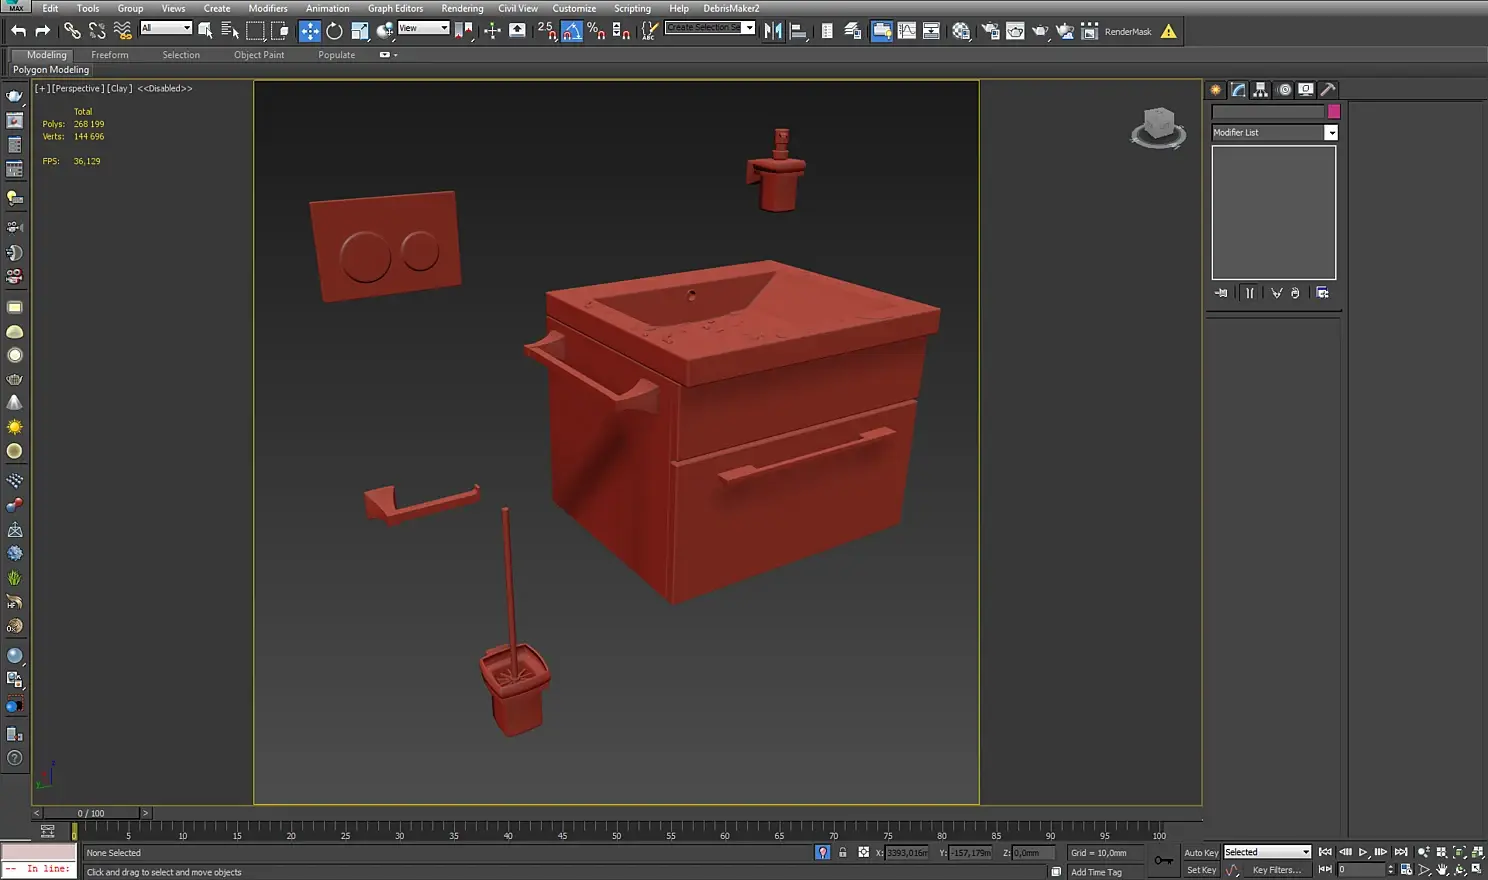Toggle the selection lock padlock
1488x880 pixels.
(842, 853)
